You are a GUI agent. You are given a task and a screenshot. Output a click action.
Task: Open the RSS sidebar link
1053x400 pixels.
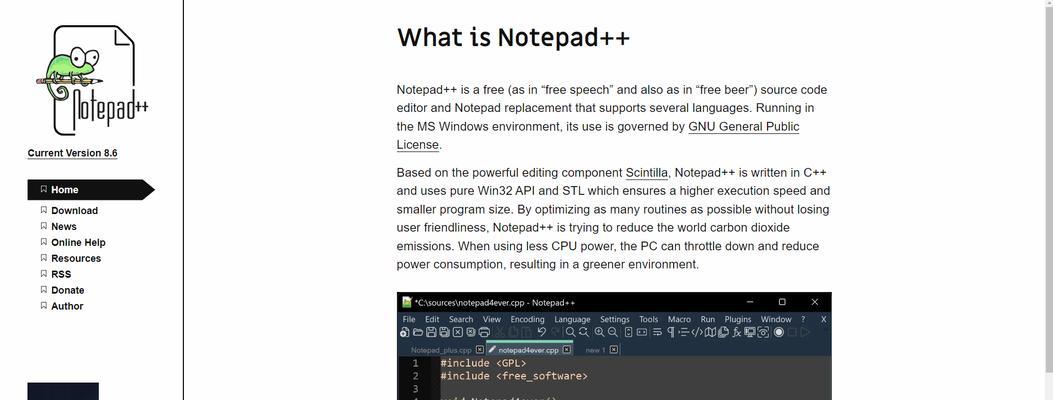tap(60, 274)
